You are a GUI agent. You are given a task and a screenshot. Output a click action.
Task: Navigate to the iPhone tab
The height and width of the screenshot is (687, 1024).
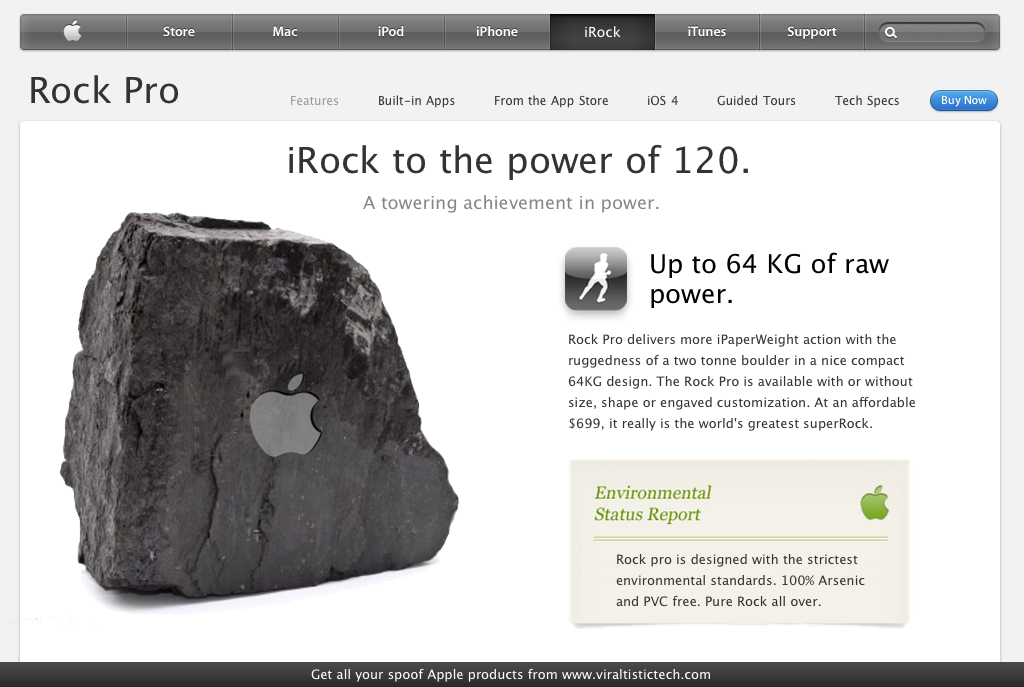496,31
